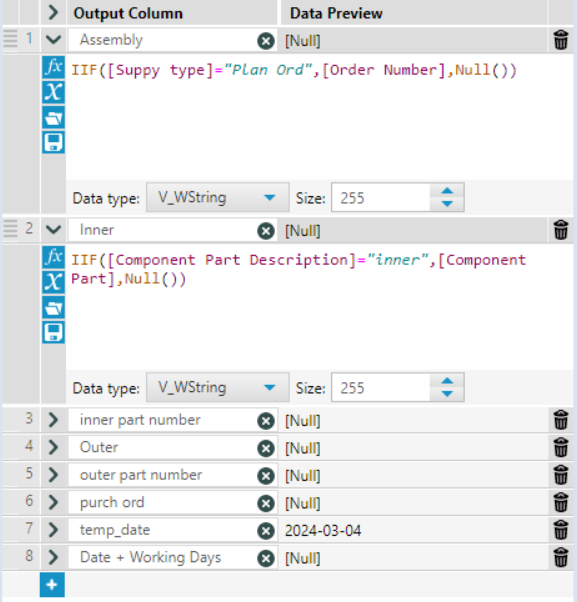The width and height of the screenshot is (577, 602).
Task: Delete the inner part number column
Action: coord(560,420)
